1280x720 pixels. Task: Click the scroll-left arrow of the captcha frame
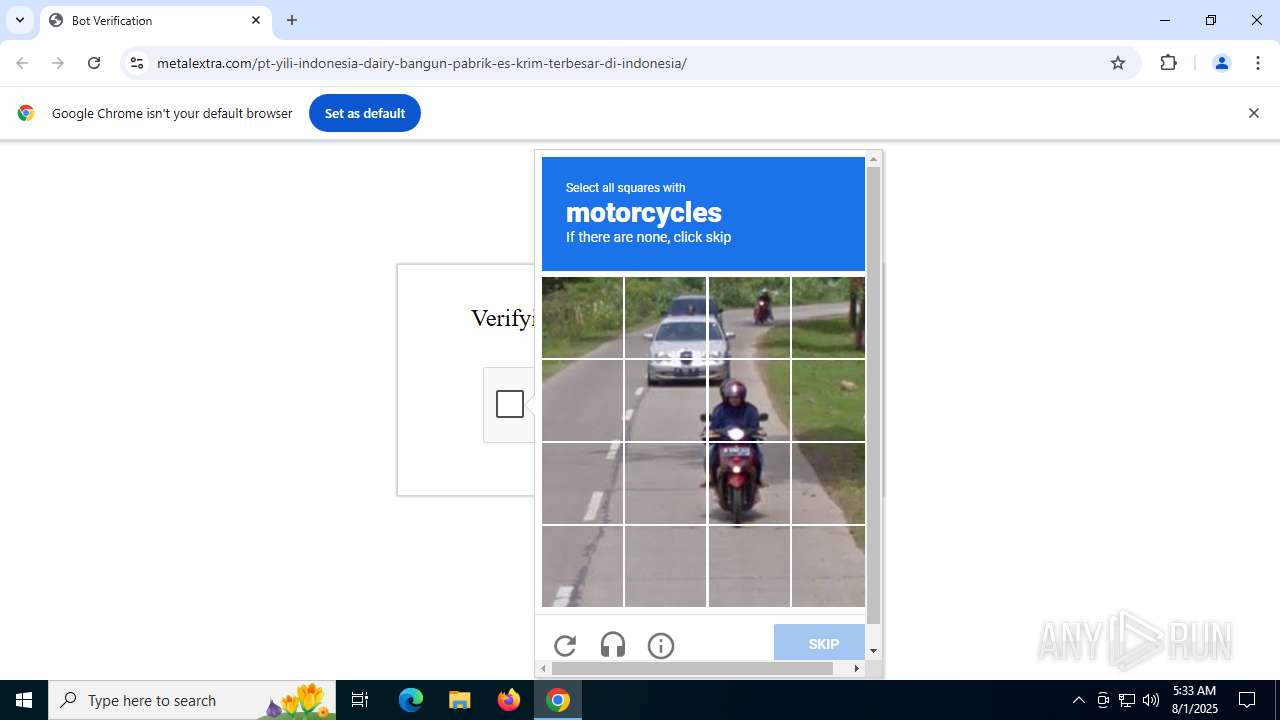pyautogui.click(x=543, y=668)
